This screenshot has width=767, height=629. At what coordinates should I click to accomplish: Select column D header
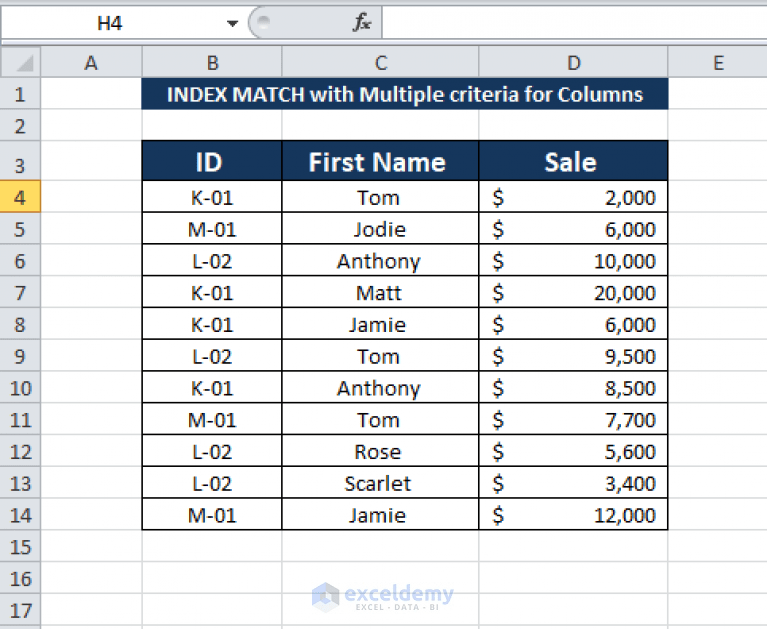pos(573,62)
